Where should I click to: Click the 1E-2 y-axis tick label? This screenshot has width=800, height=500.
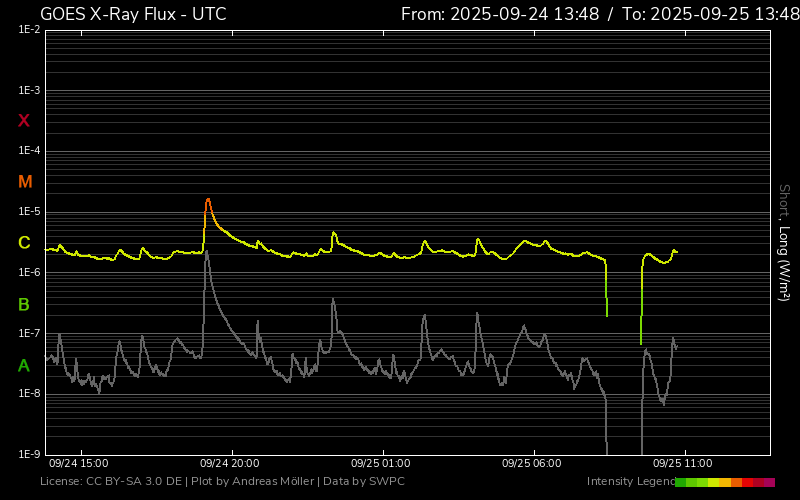28,30
